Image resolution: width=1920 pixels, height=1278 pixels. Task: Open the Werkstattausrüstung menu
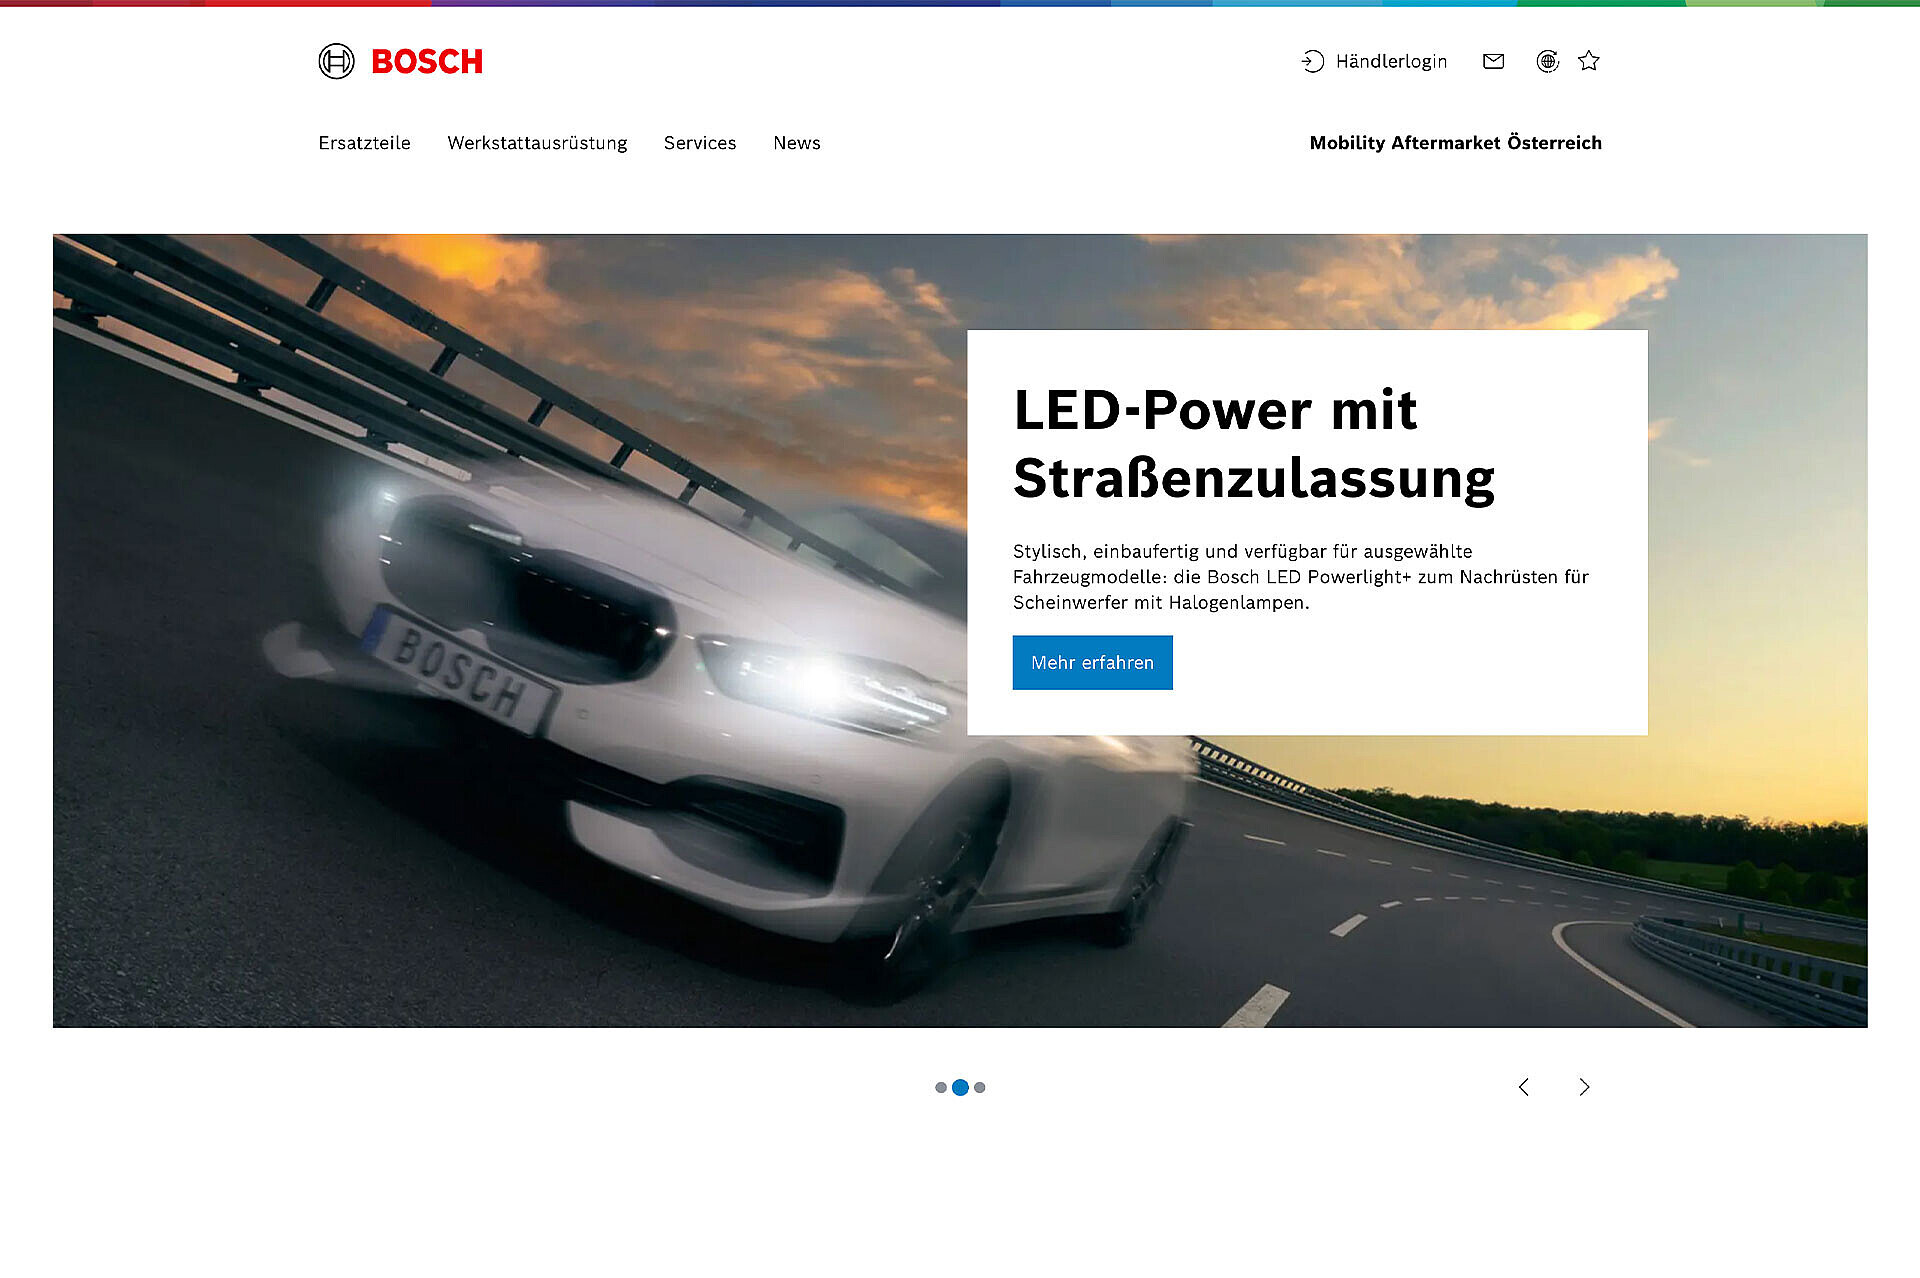pyautogui.click(x=537, y=143)
